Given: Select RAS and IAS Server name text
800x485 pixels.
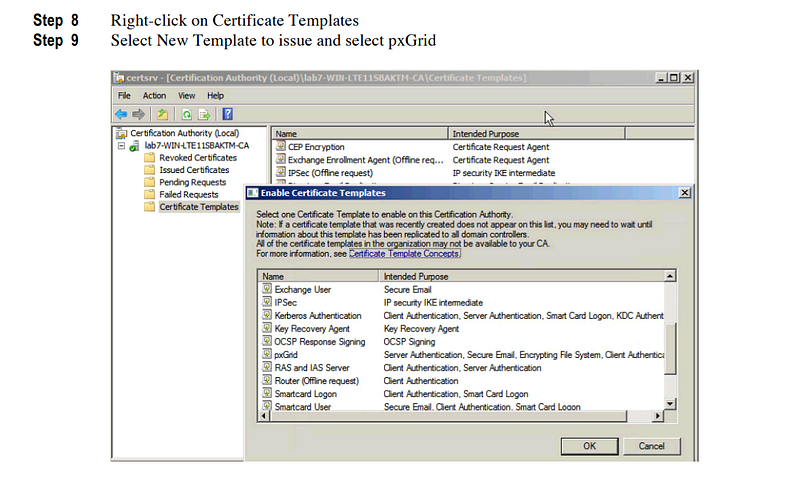Looking at the screenshot, I should tap(312, 368).
